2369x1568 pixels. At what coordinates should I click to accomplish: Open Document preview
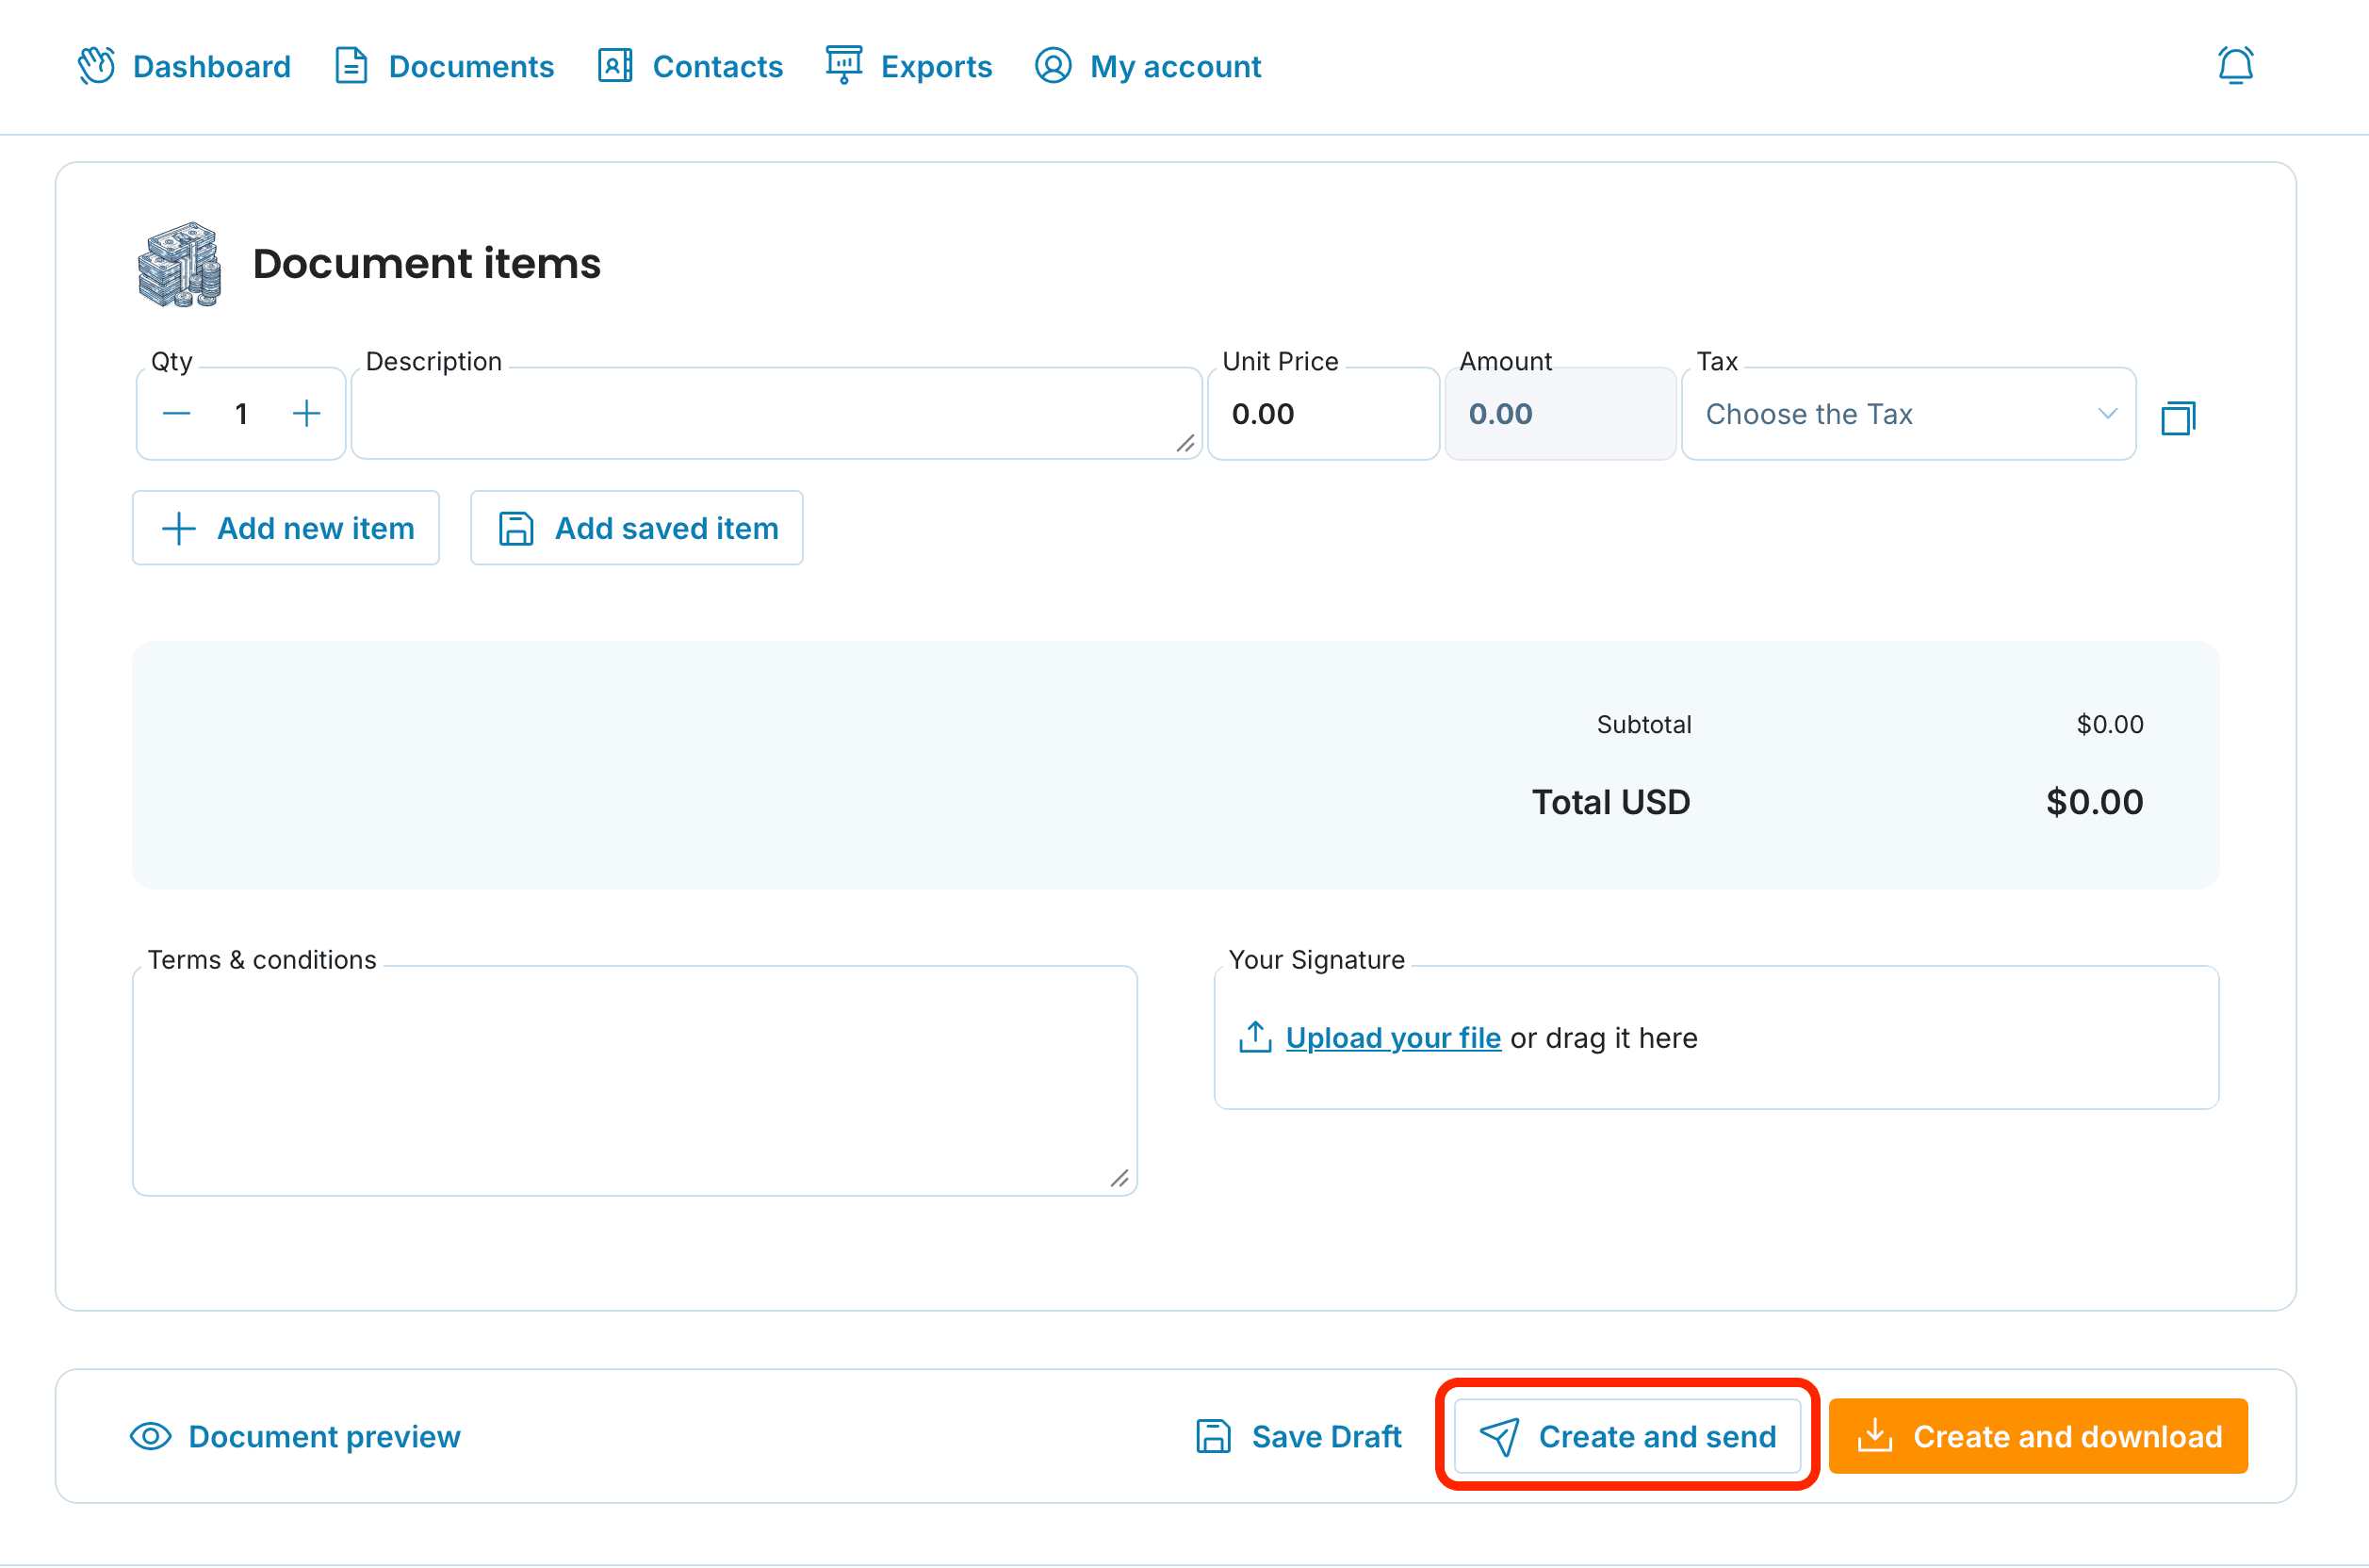[x=296, y=1437]
